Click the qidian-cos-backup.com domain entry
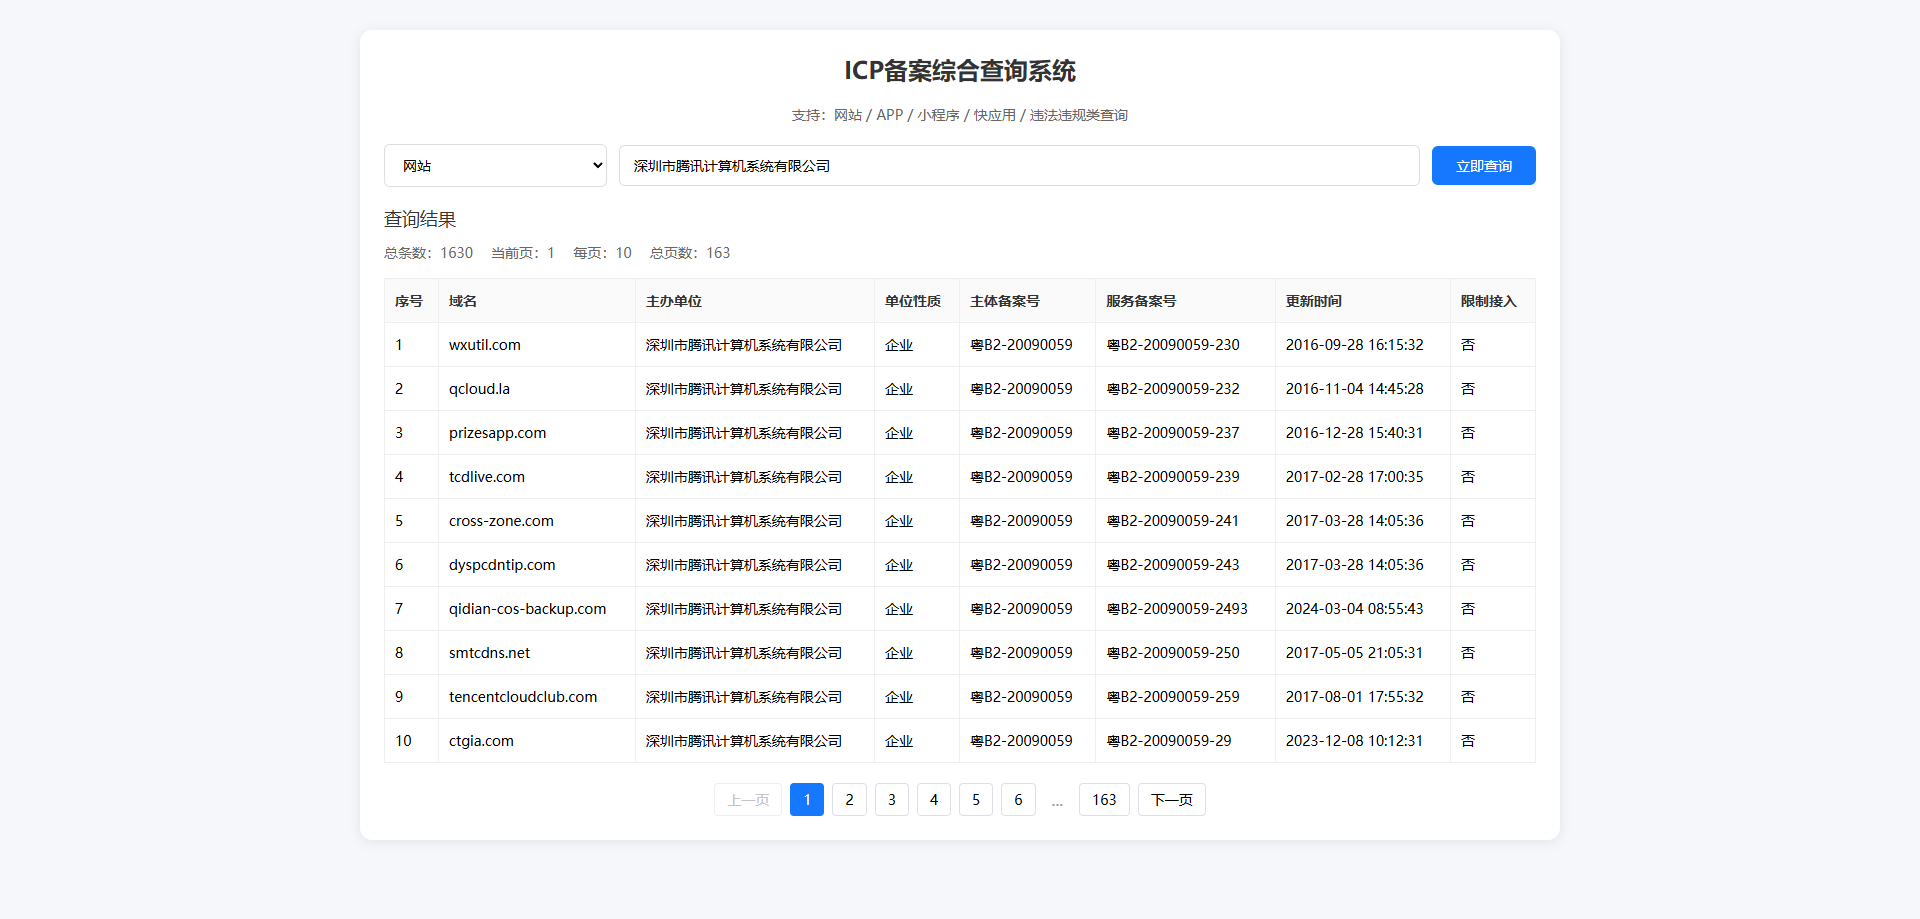 point(527,609)
